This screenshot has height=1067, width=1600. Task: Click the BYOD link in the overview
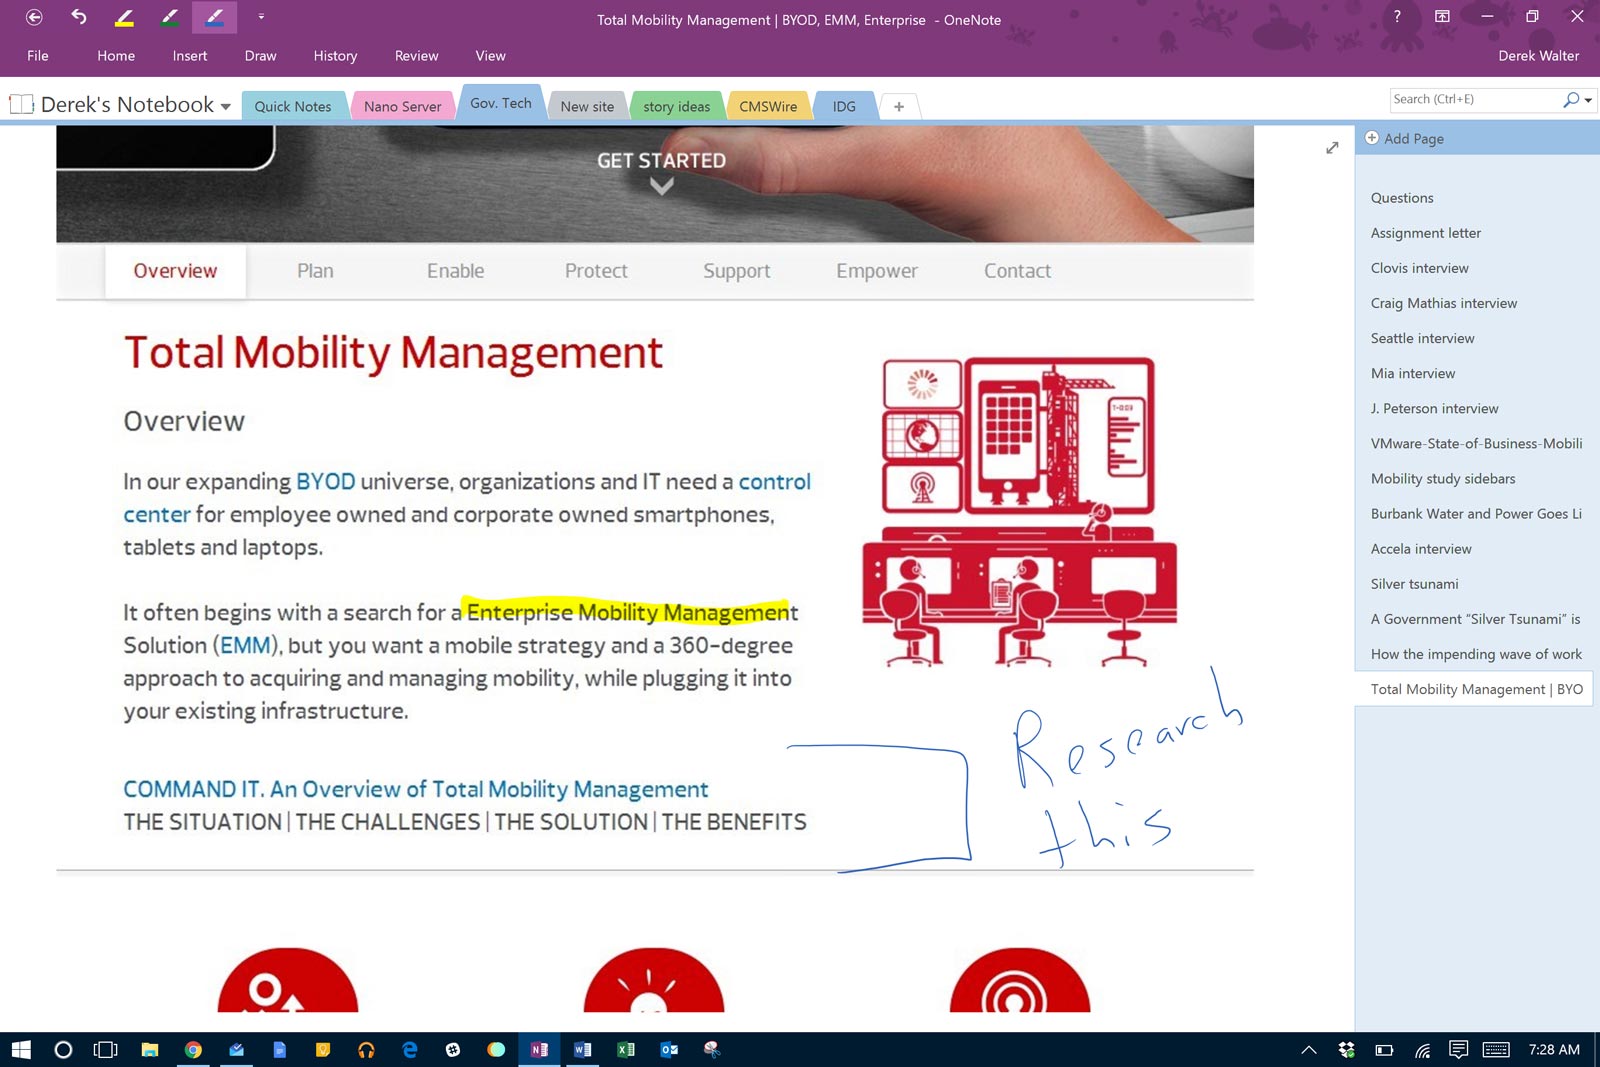325,482
